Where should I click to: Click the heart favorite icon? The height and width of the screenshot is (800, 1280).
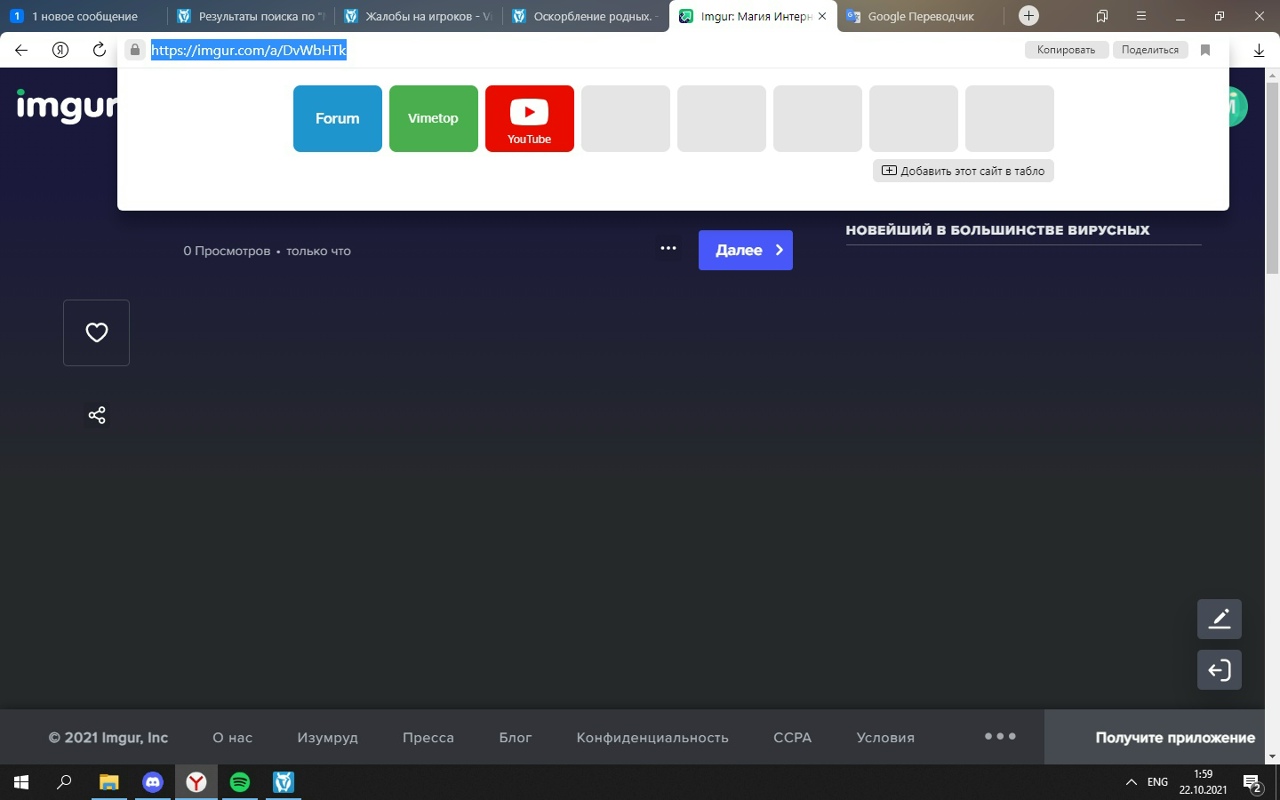click(x=96, y=333)
